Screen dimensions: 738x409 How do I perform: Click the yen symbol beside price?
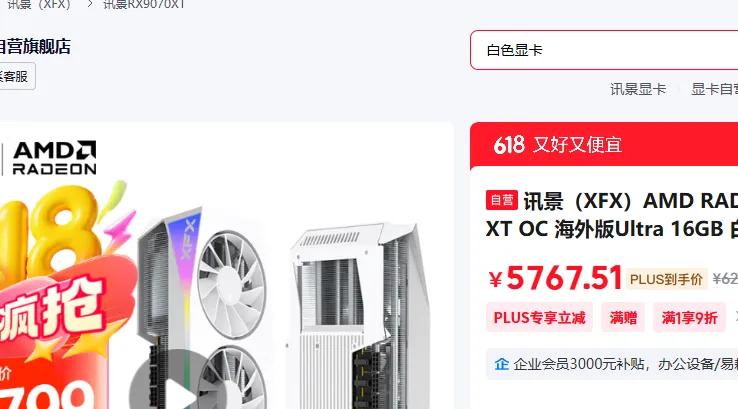pos(495,280)
